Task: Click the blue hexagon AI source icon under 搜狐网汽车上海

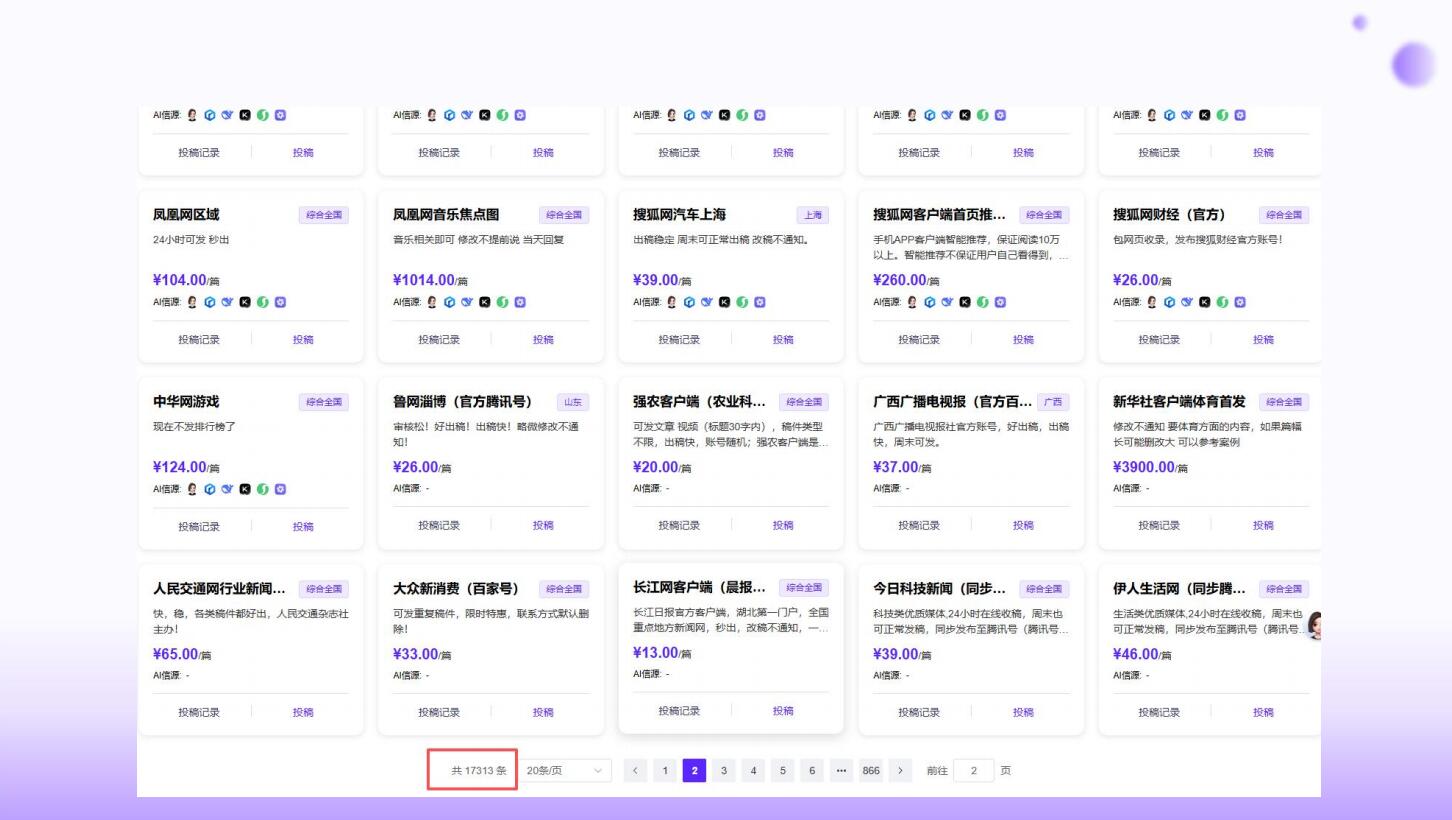Action: point(691,301)
